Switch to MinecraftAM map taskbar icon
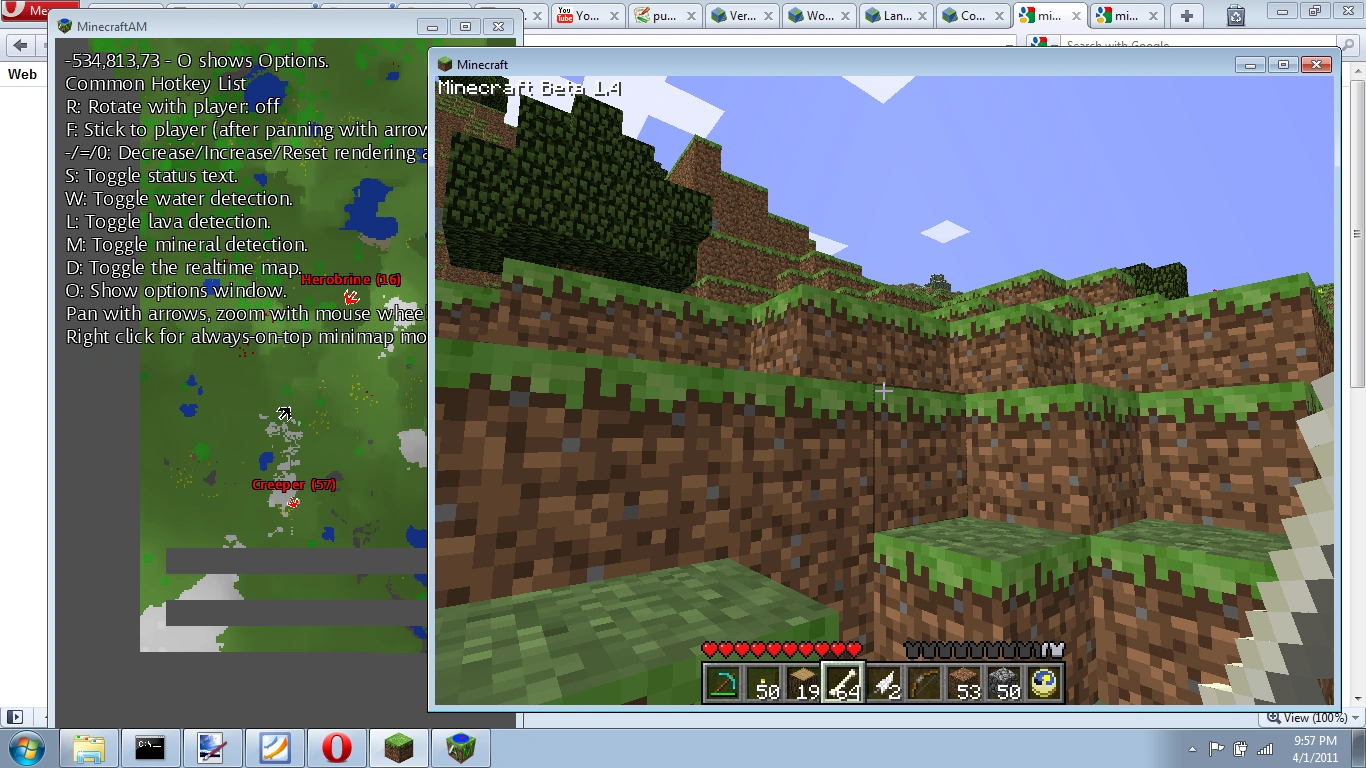This screenshot has width=1366, height=768. 461,748
